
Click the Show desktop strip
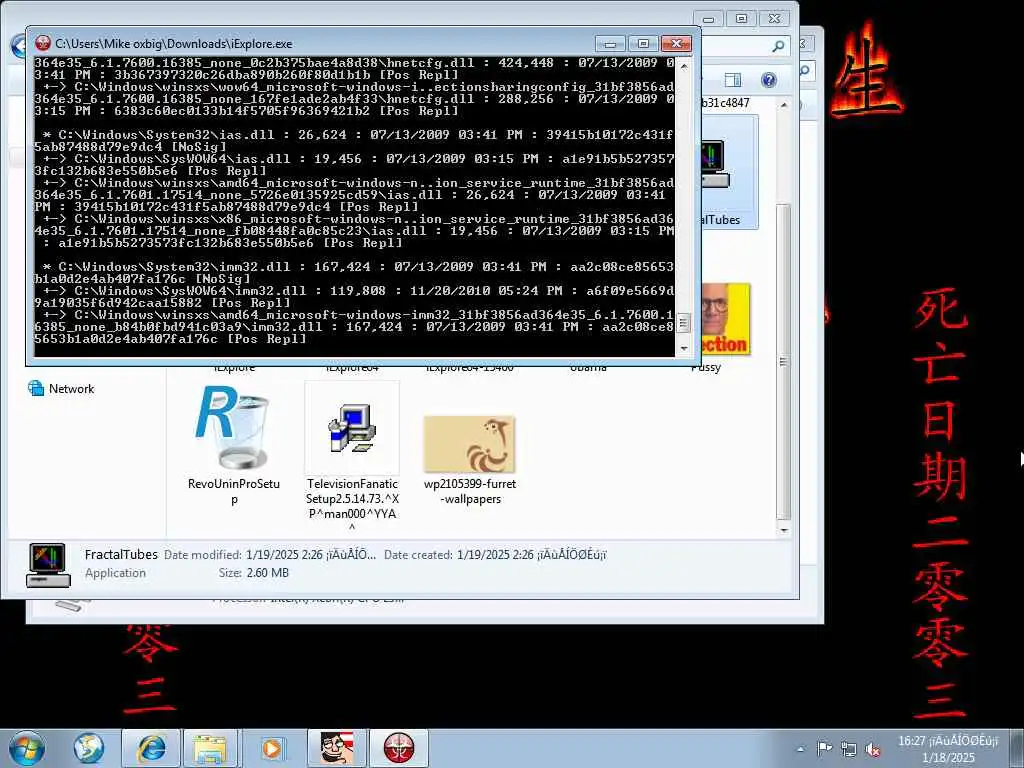(x=1018, y=748)
